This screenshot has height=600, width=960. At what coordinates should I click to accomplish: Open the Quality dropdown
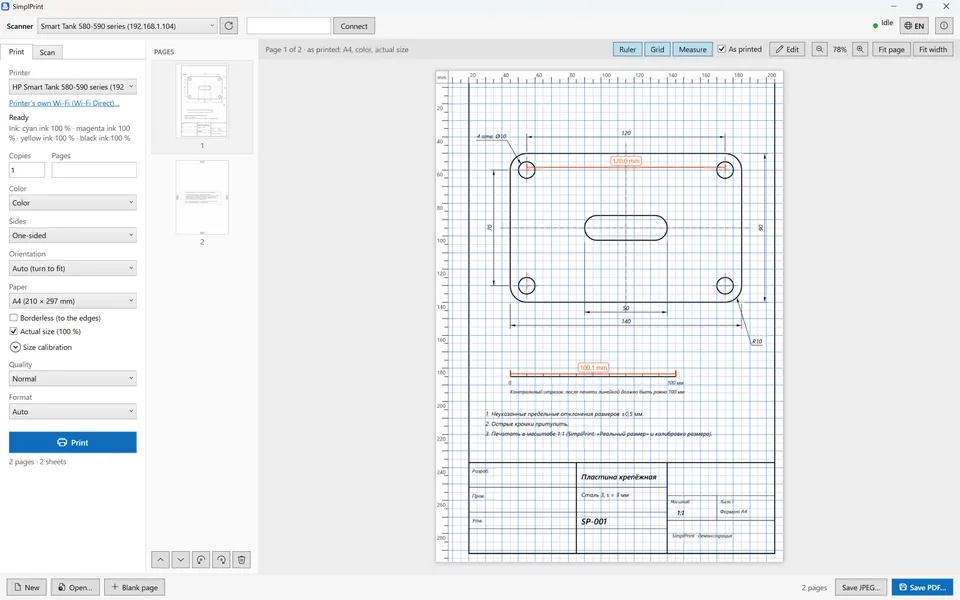tap(73, 379)
